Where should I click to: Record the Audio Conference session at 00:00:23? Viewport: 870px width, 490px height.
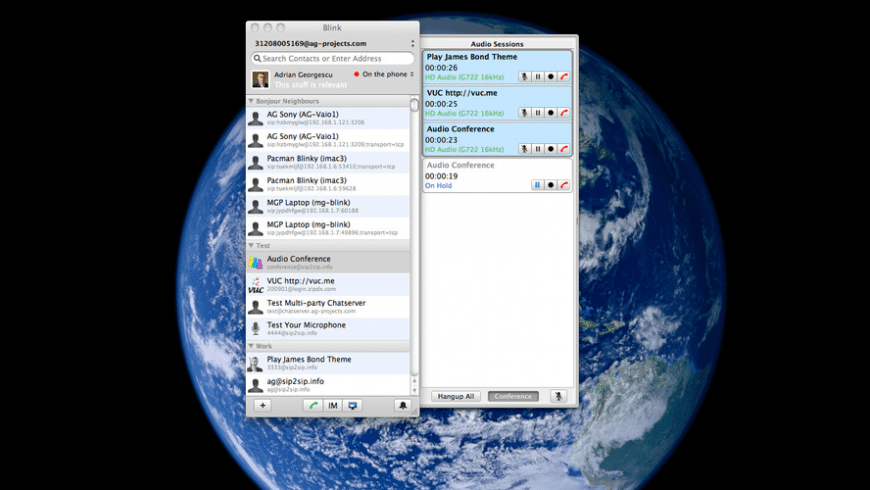551,149
